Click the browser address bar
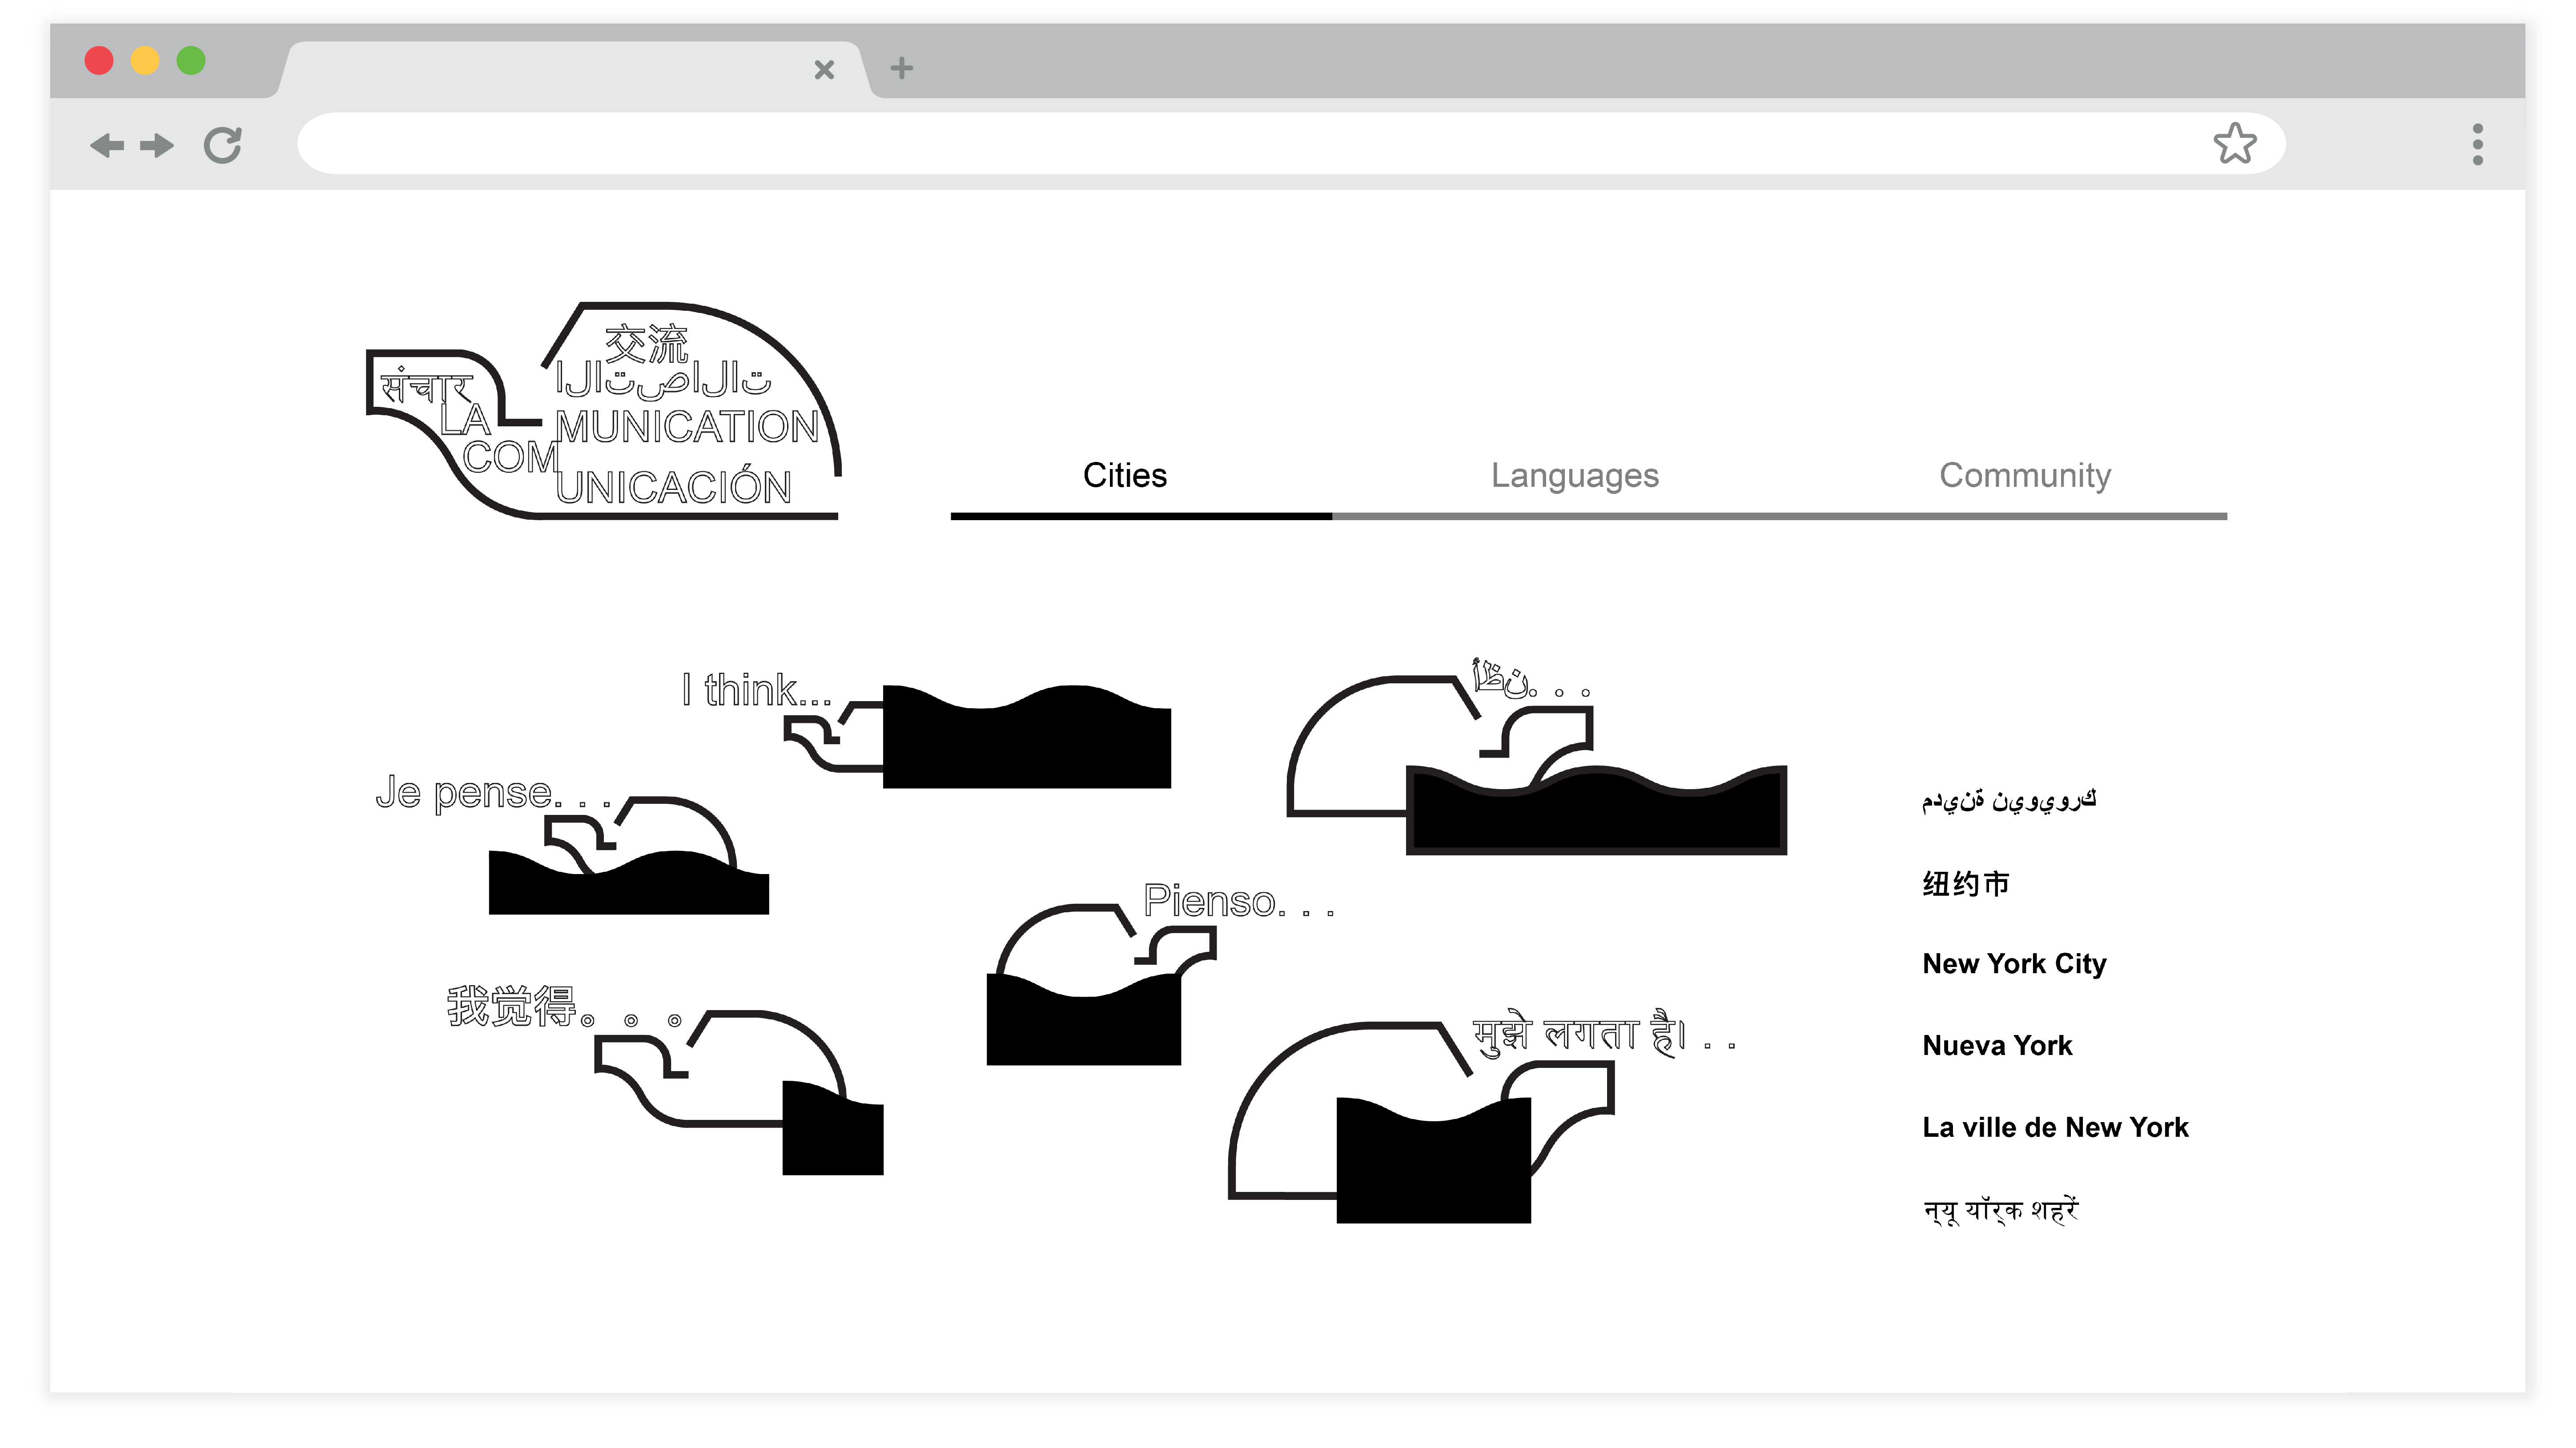Image resolution: width=2576 pixels, height=1448 pixels. pyautogui.click(x=1290, y=143)
